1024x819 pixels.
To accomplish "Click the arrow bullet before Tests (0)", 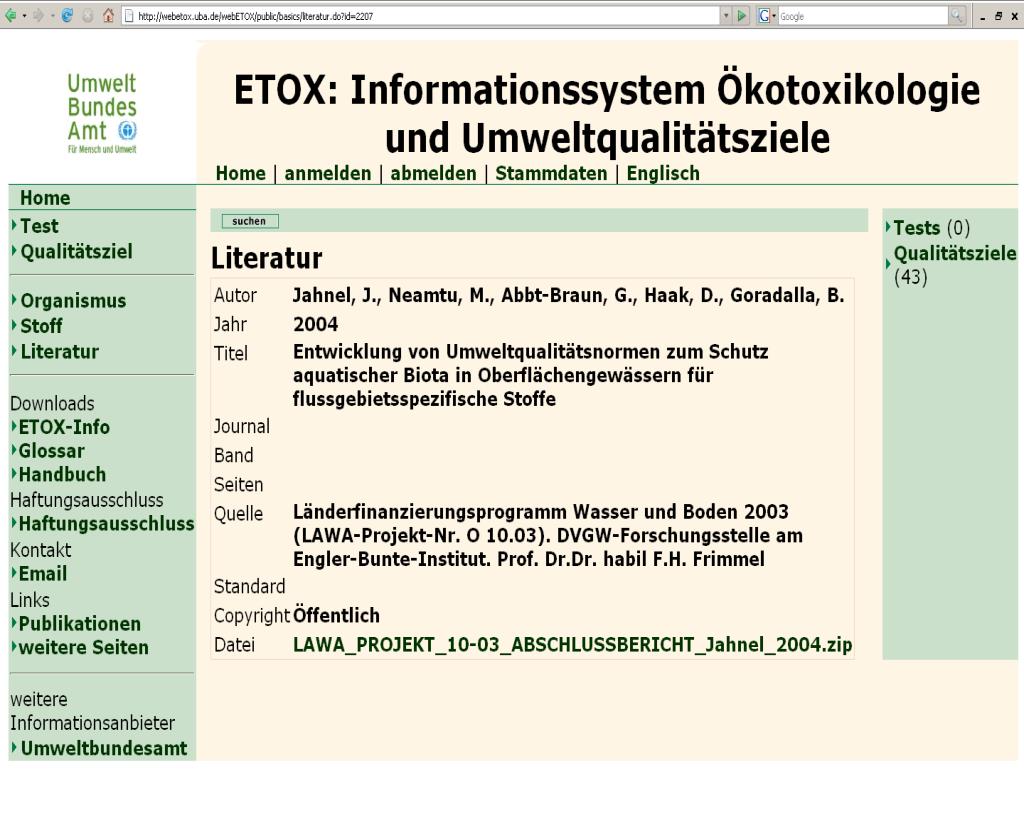I will 888,227.
